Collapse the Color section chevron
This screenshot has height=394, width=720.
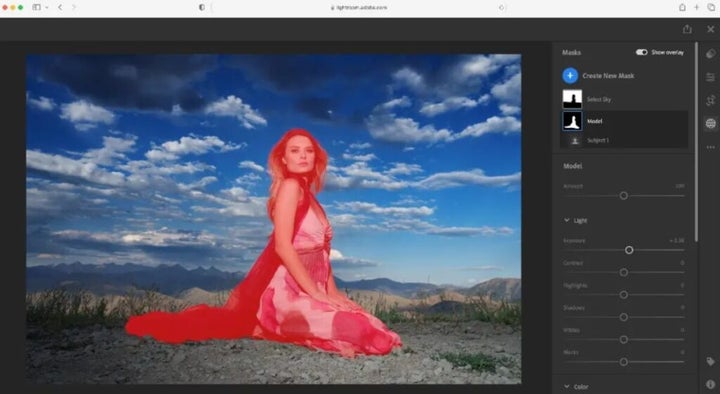pyautogui.click(x=567, y=387)
